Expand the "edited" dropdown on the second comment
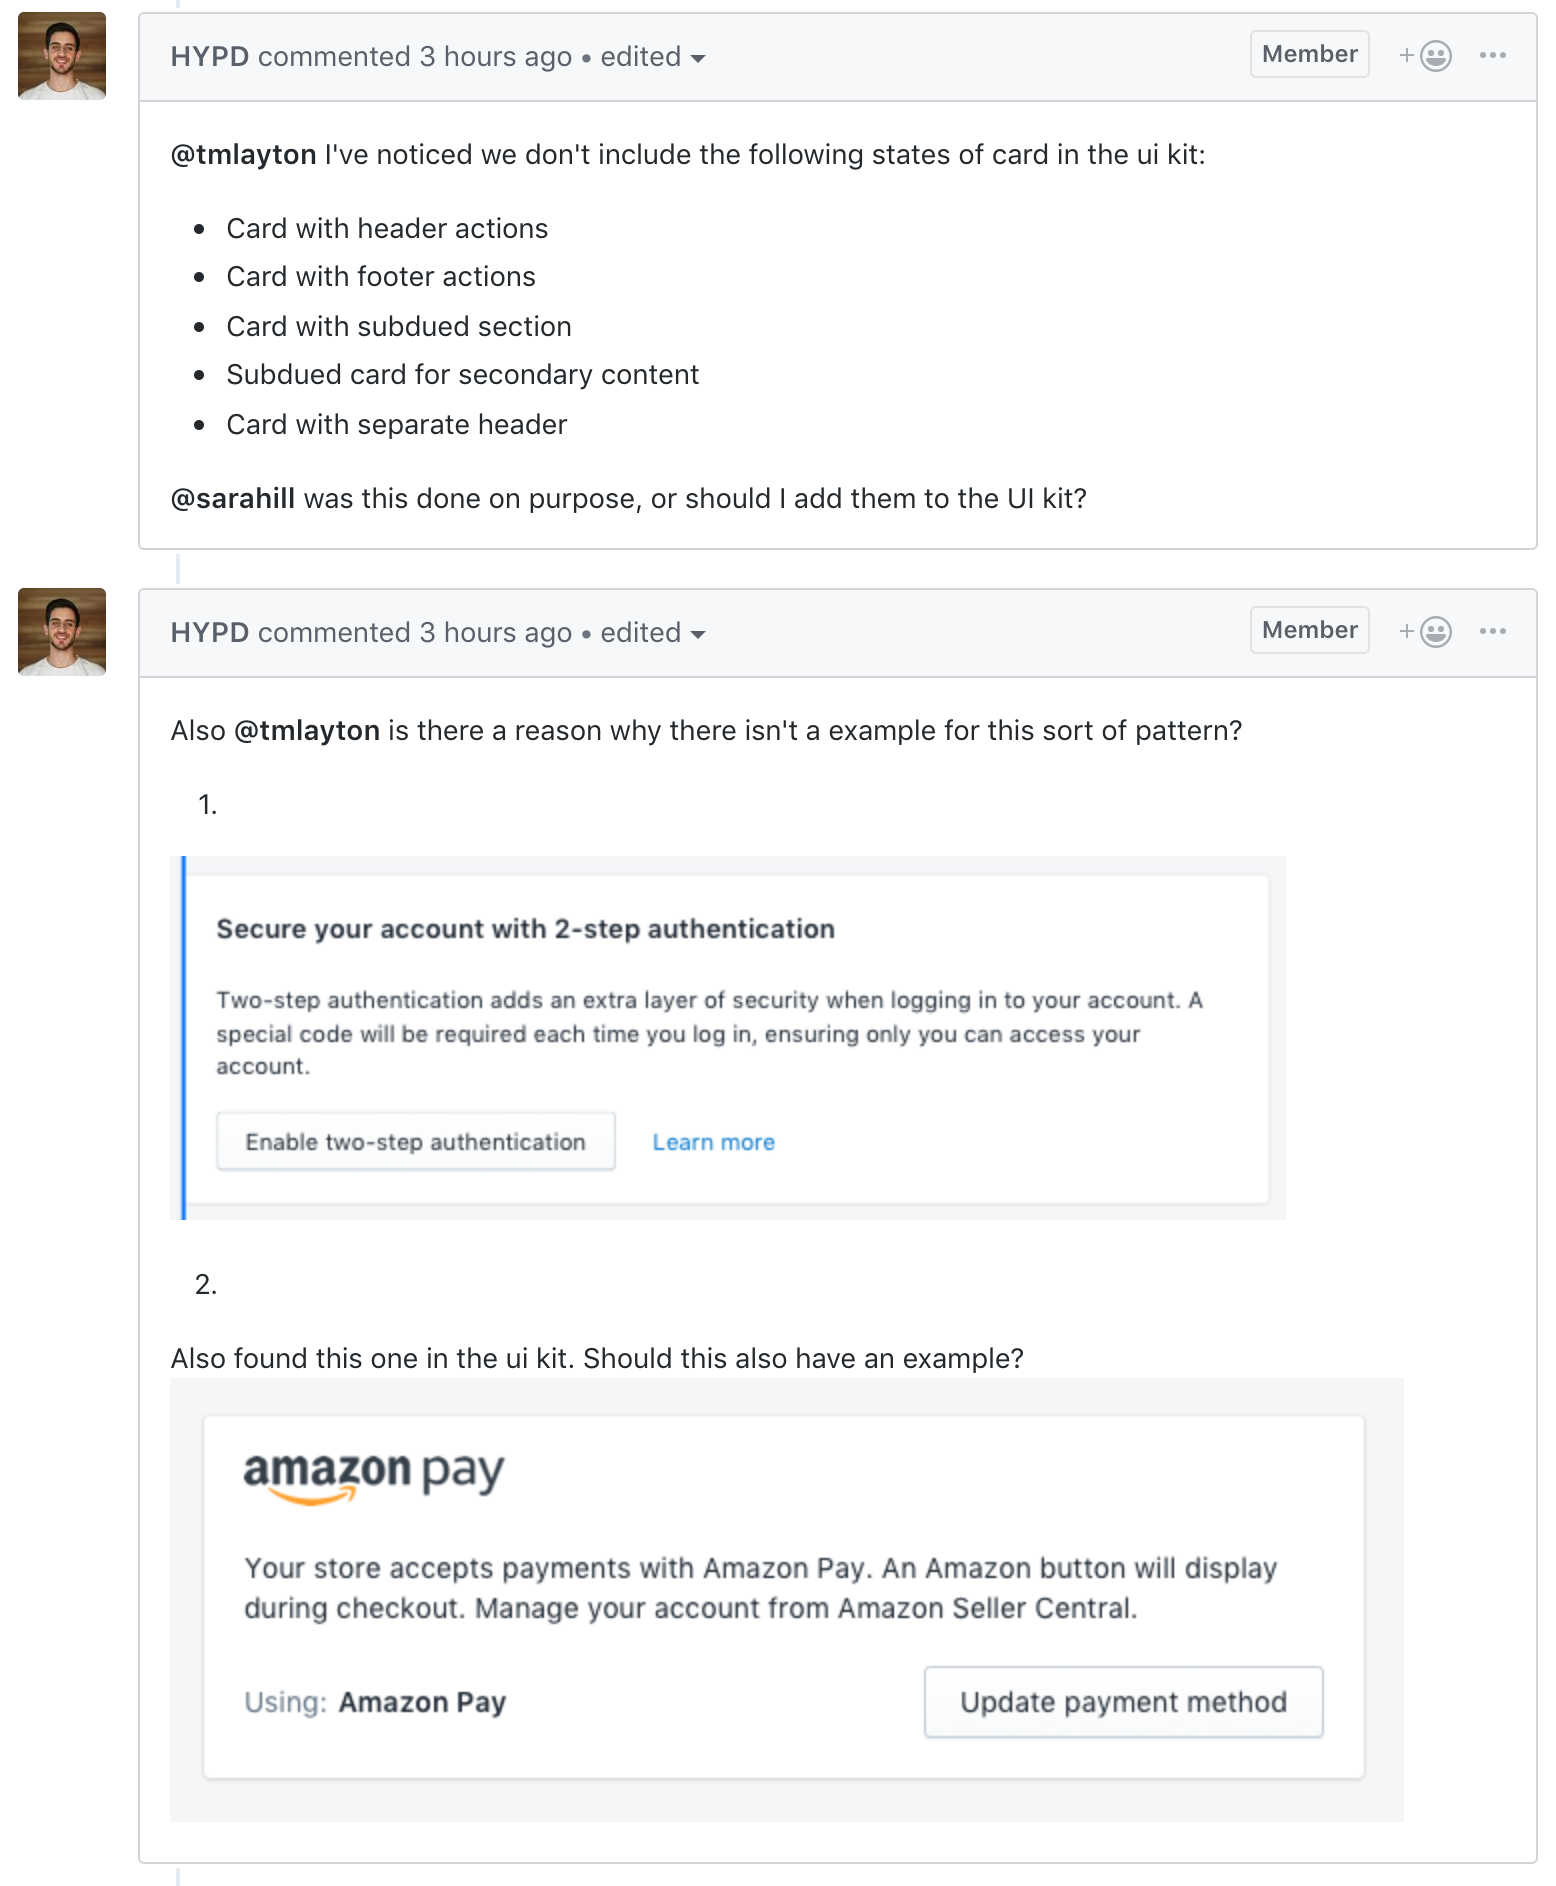The image size is (1556, 1886). click(652, 633)
